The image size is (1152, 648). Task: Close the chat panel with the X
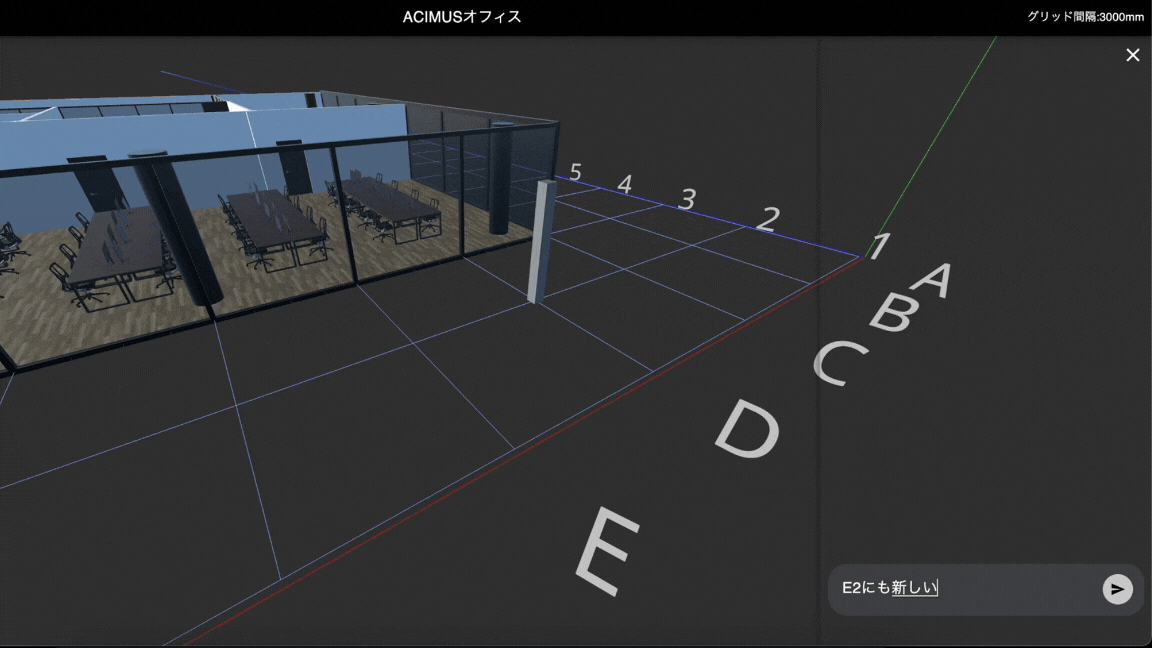[1132, 55]
